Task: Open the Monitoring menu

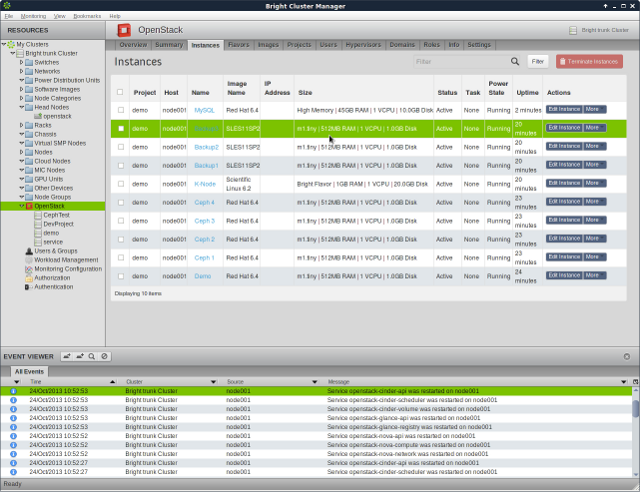Action: tap(33, 16)
